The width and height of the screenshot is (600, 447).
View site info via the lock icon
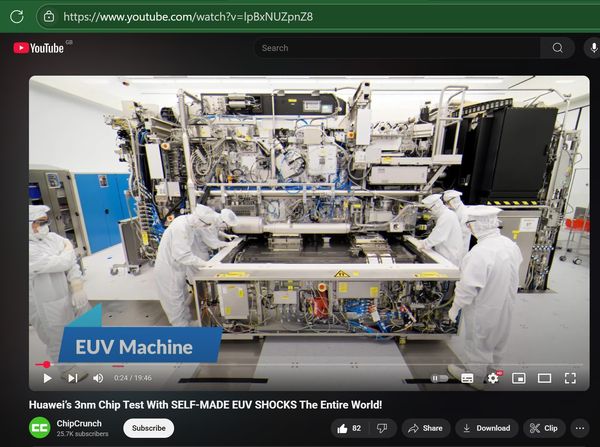[49, 16]
